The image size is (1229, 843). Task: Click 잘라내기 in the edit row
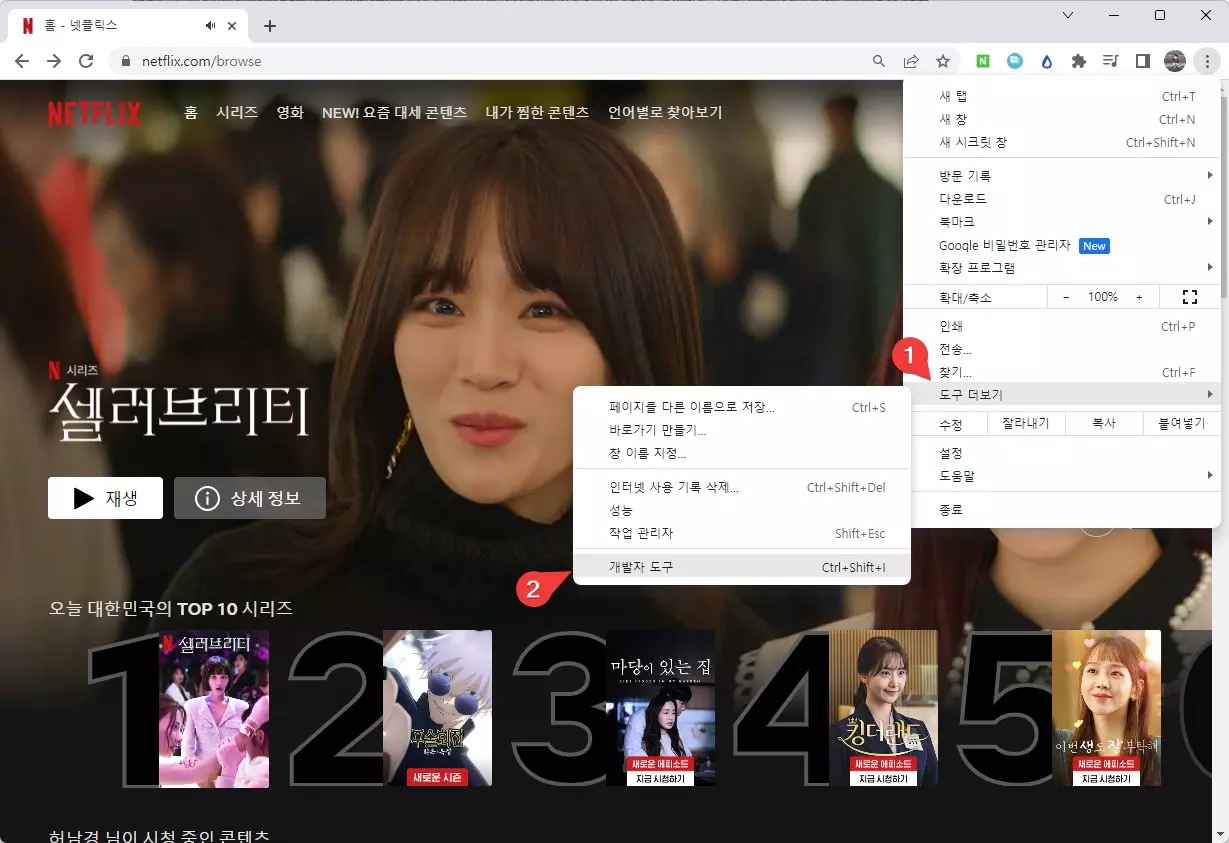tap(1026, 423)
